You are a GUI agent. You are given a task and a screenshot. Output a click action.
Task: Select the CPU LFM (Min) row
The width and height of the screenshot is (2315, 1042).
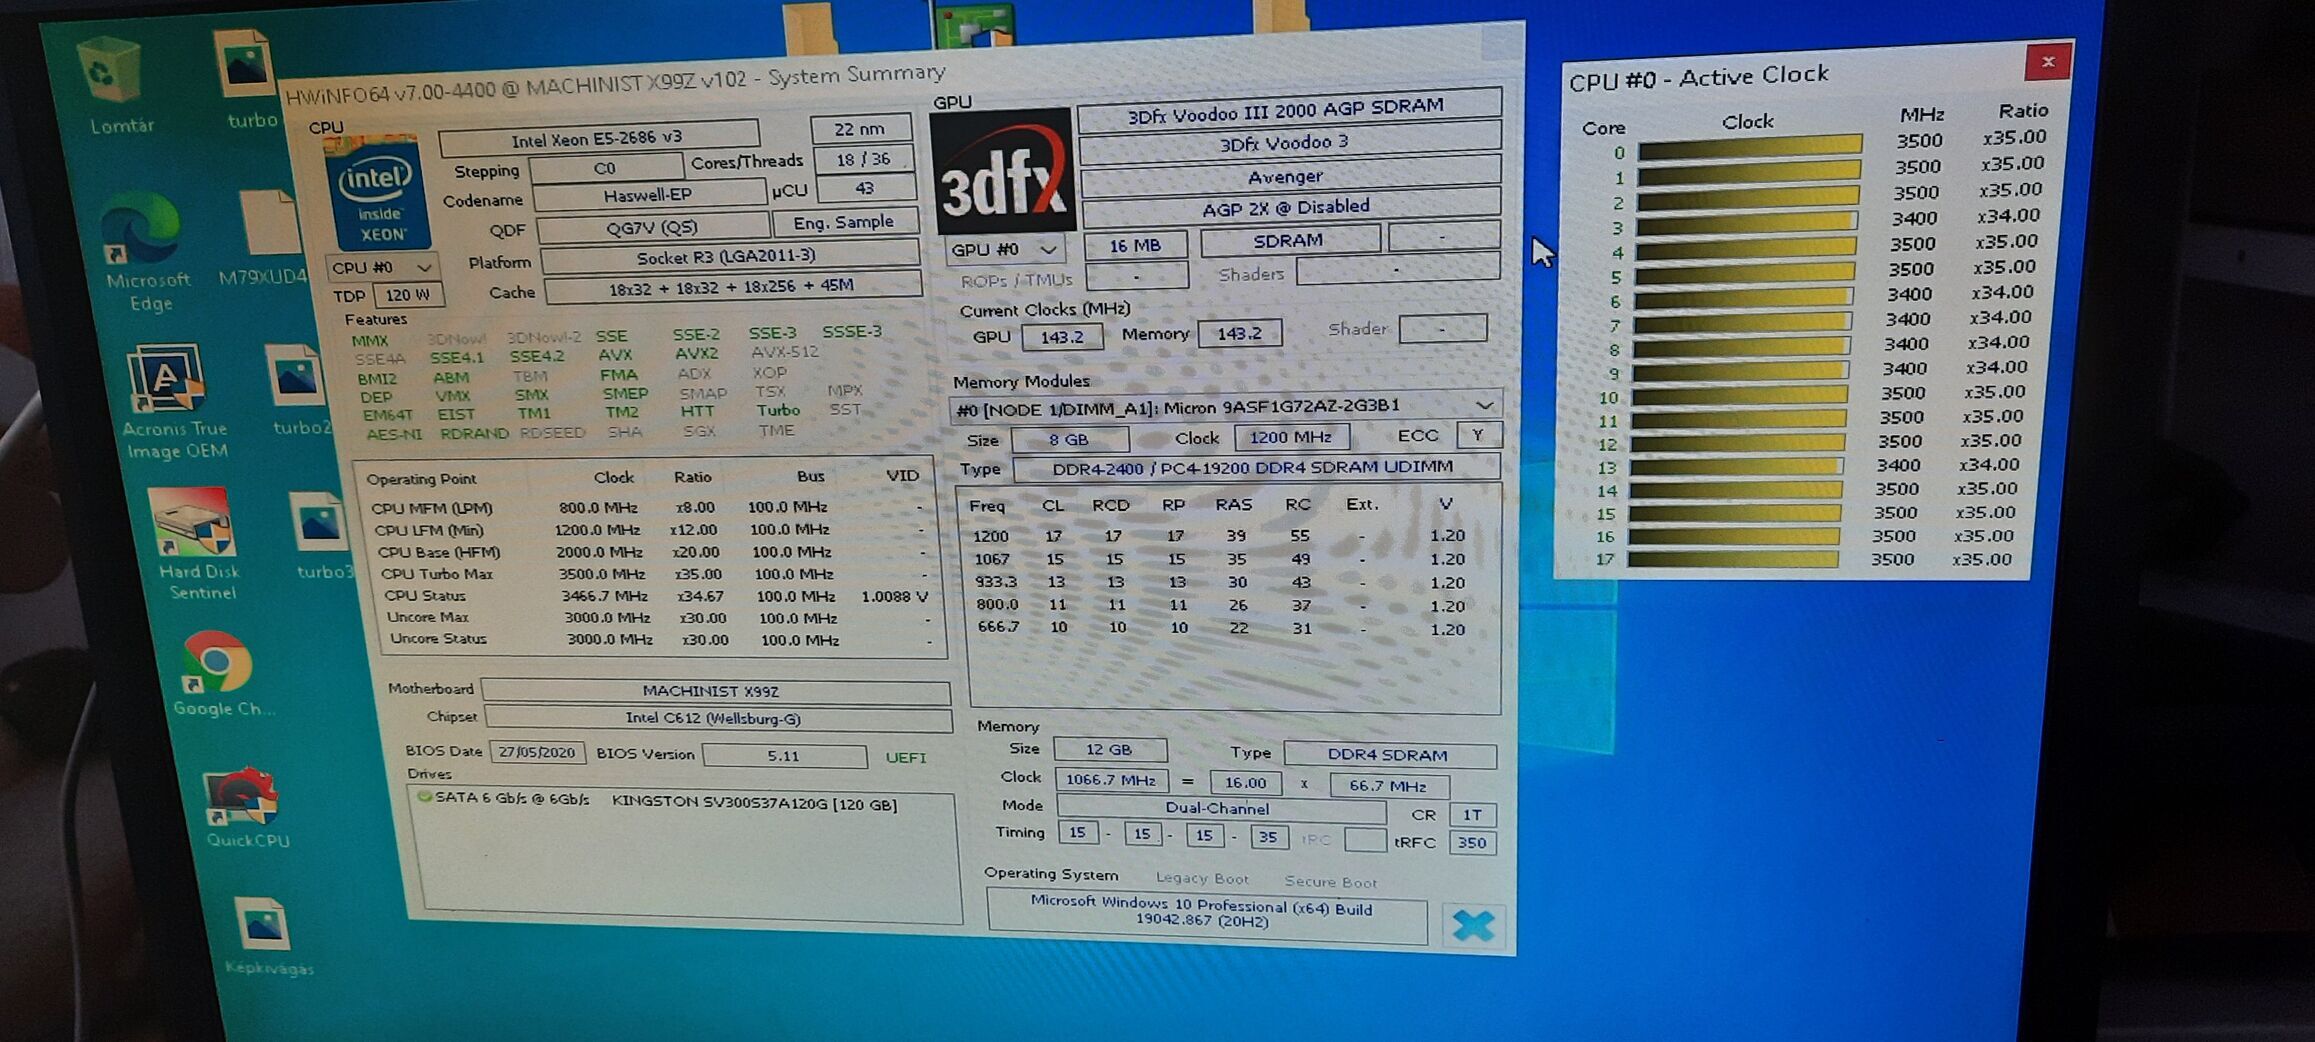point(652,530)
